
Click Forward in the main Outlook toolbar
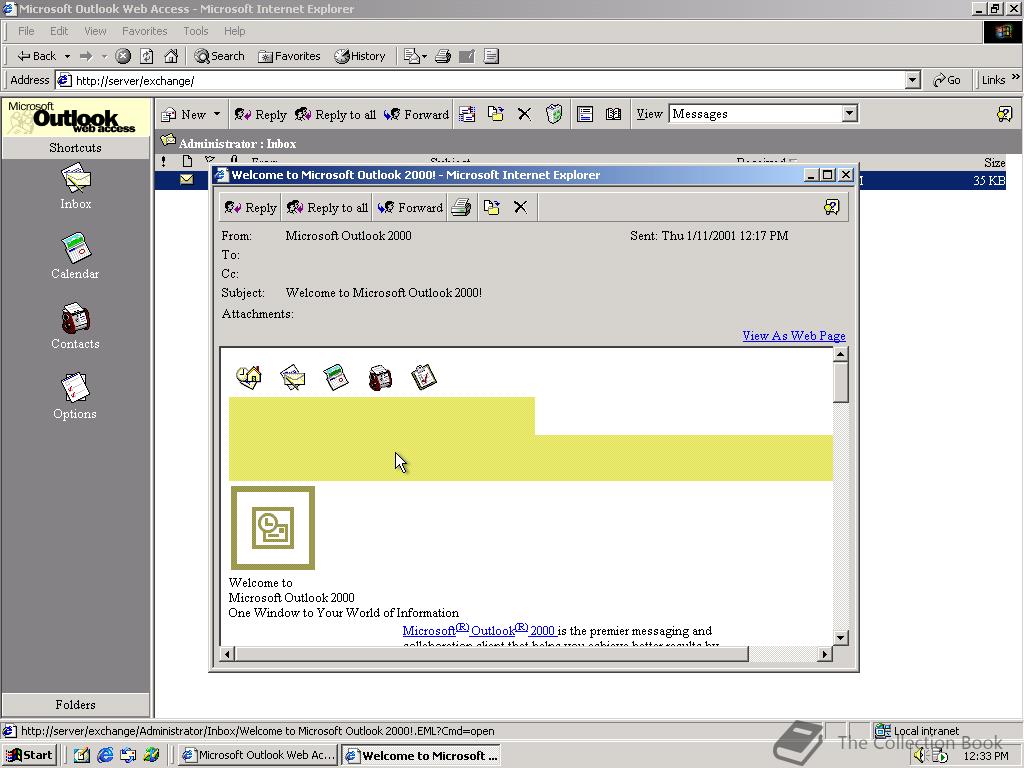[417, 114]
